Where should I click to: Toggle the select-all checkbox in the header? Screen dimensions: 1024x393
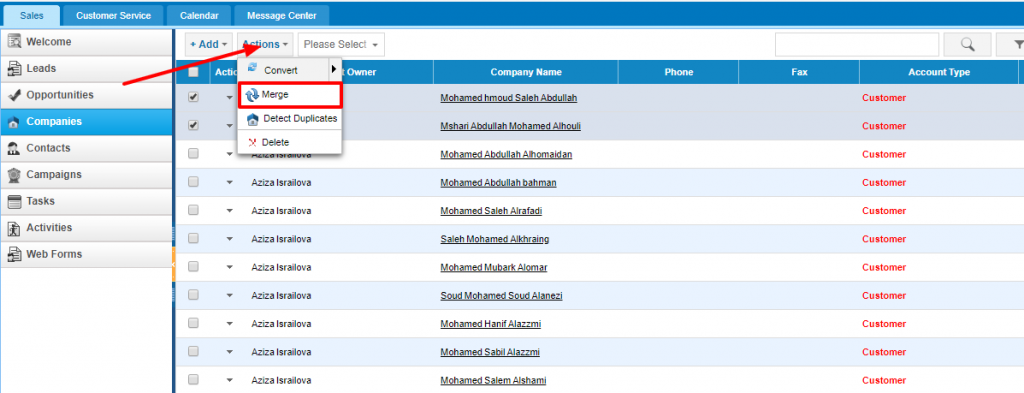(193, 72)
